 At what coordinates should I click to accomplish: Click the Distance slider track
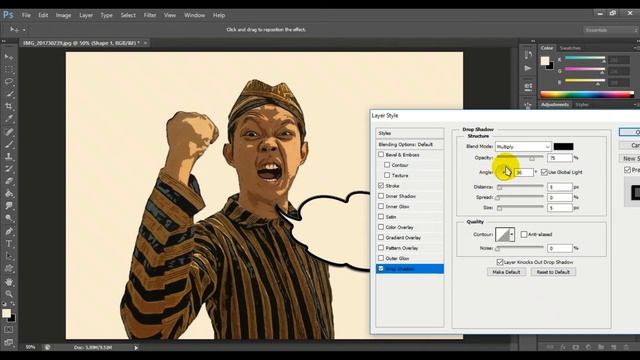click(520, 187)
